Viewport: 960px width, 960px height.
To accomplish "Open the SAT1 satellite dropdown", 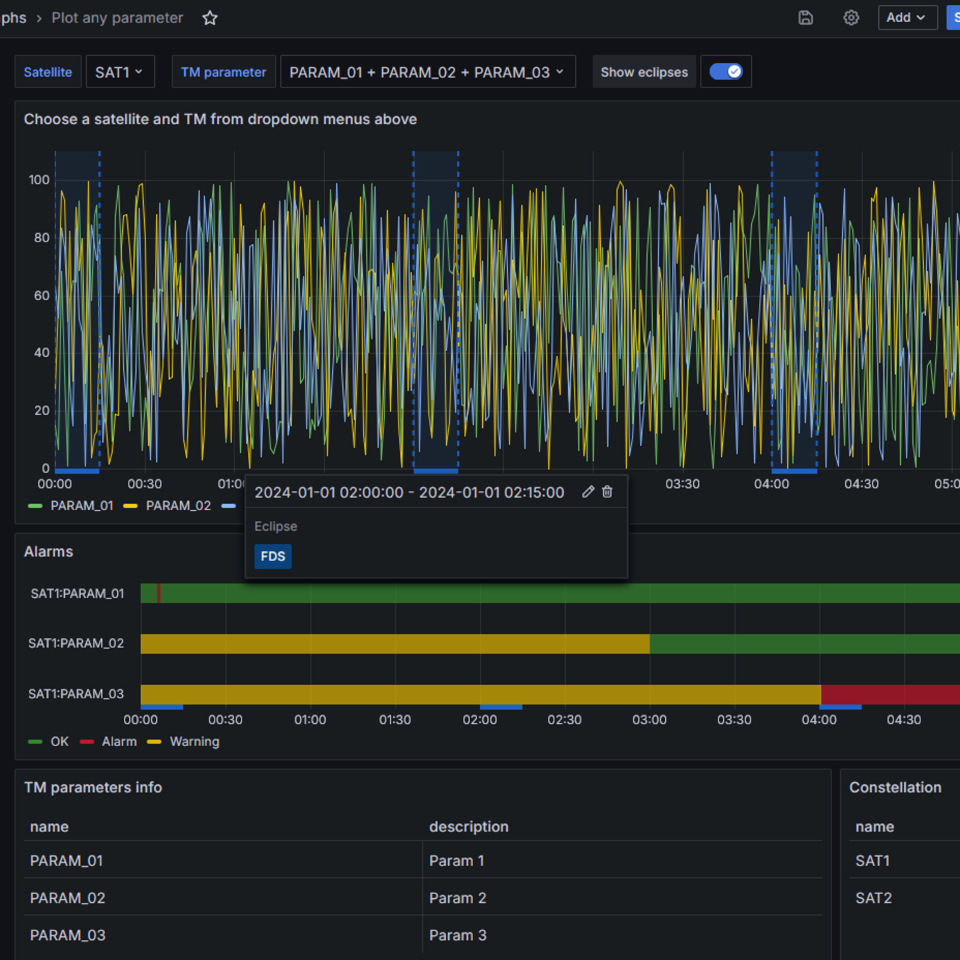I will pyautogui.click(x=120, y=72).
